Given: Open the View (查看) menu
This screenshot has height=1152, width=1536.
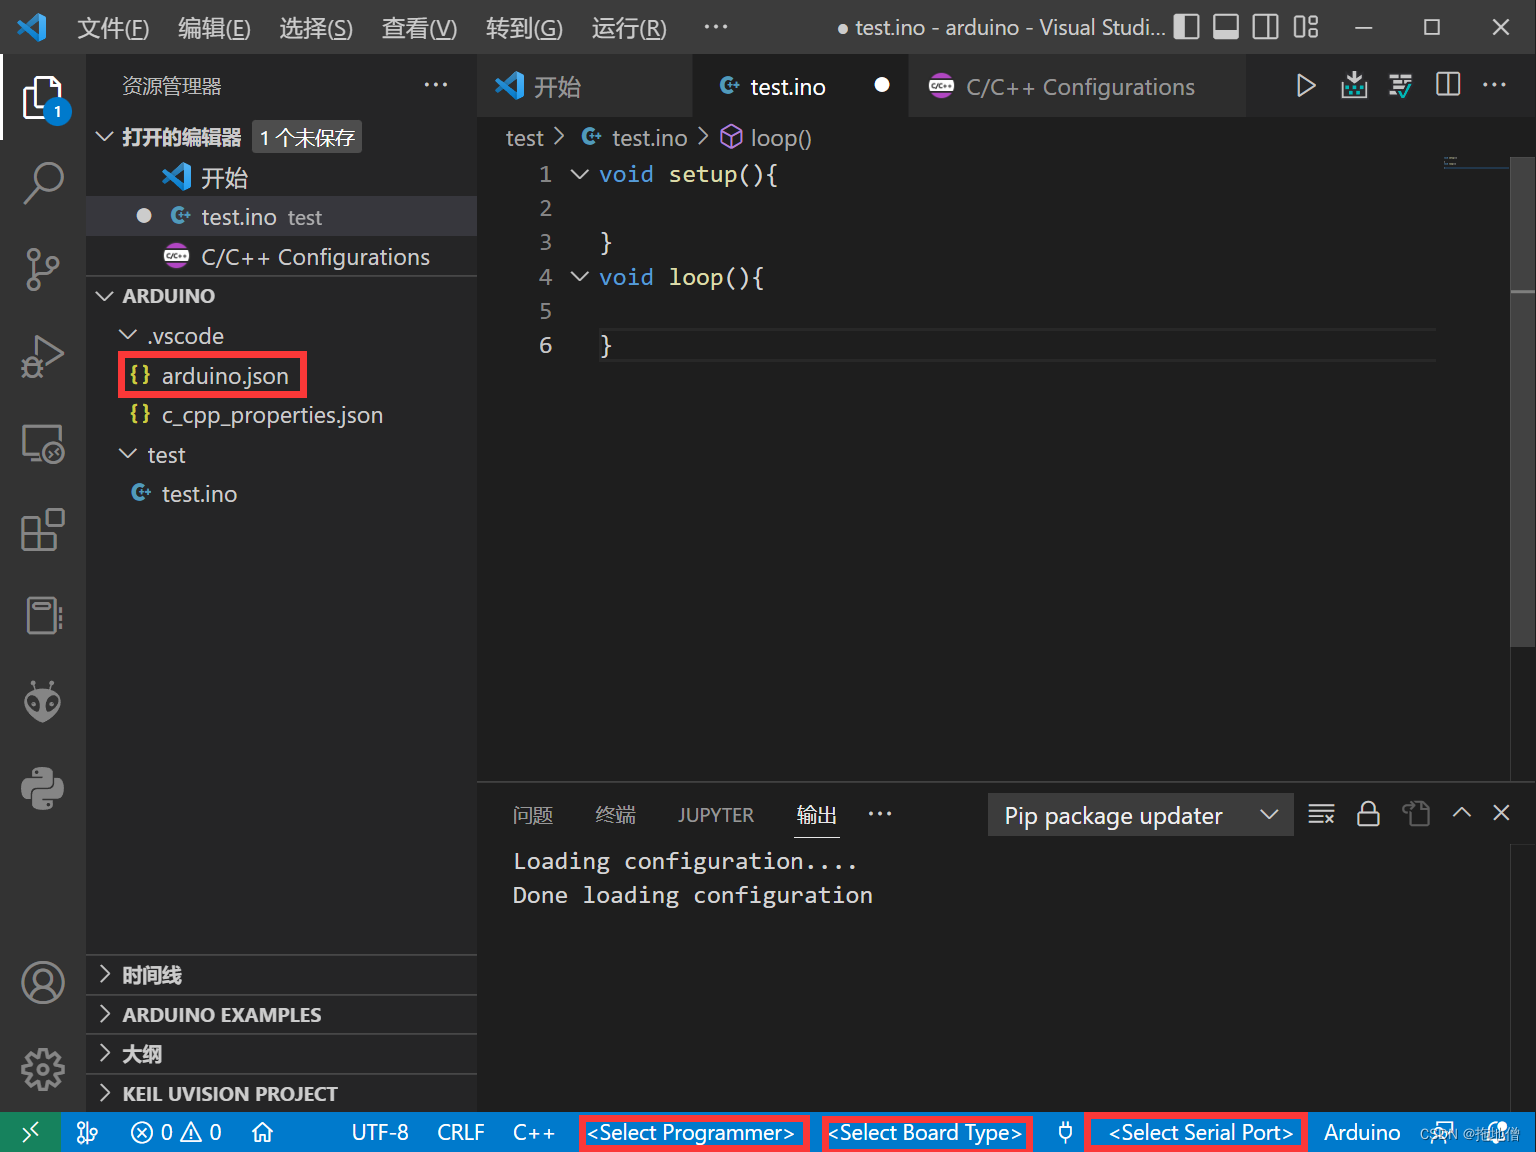Looking at the screenshot, I should [x=419, y=28].
